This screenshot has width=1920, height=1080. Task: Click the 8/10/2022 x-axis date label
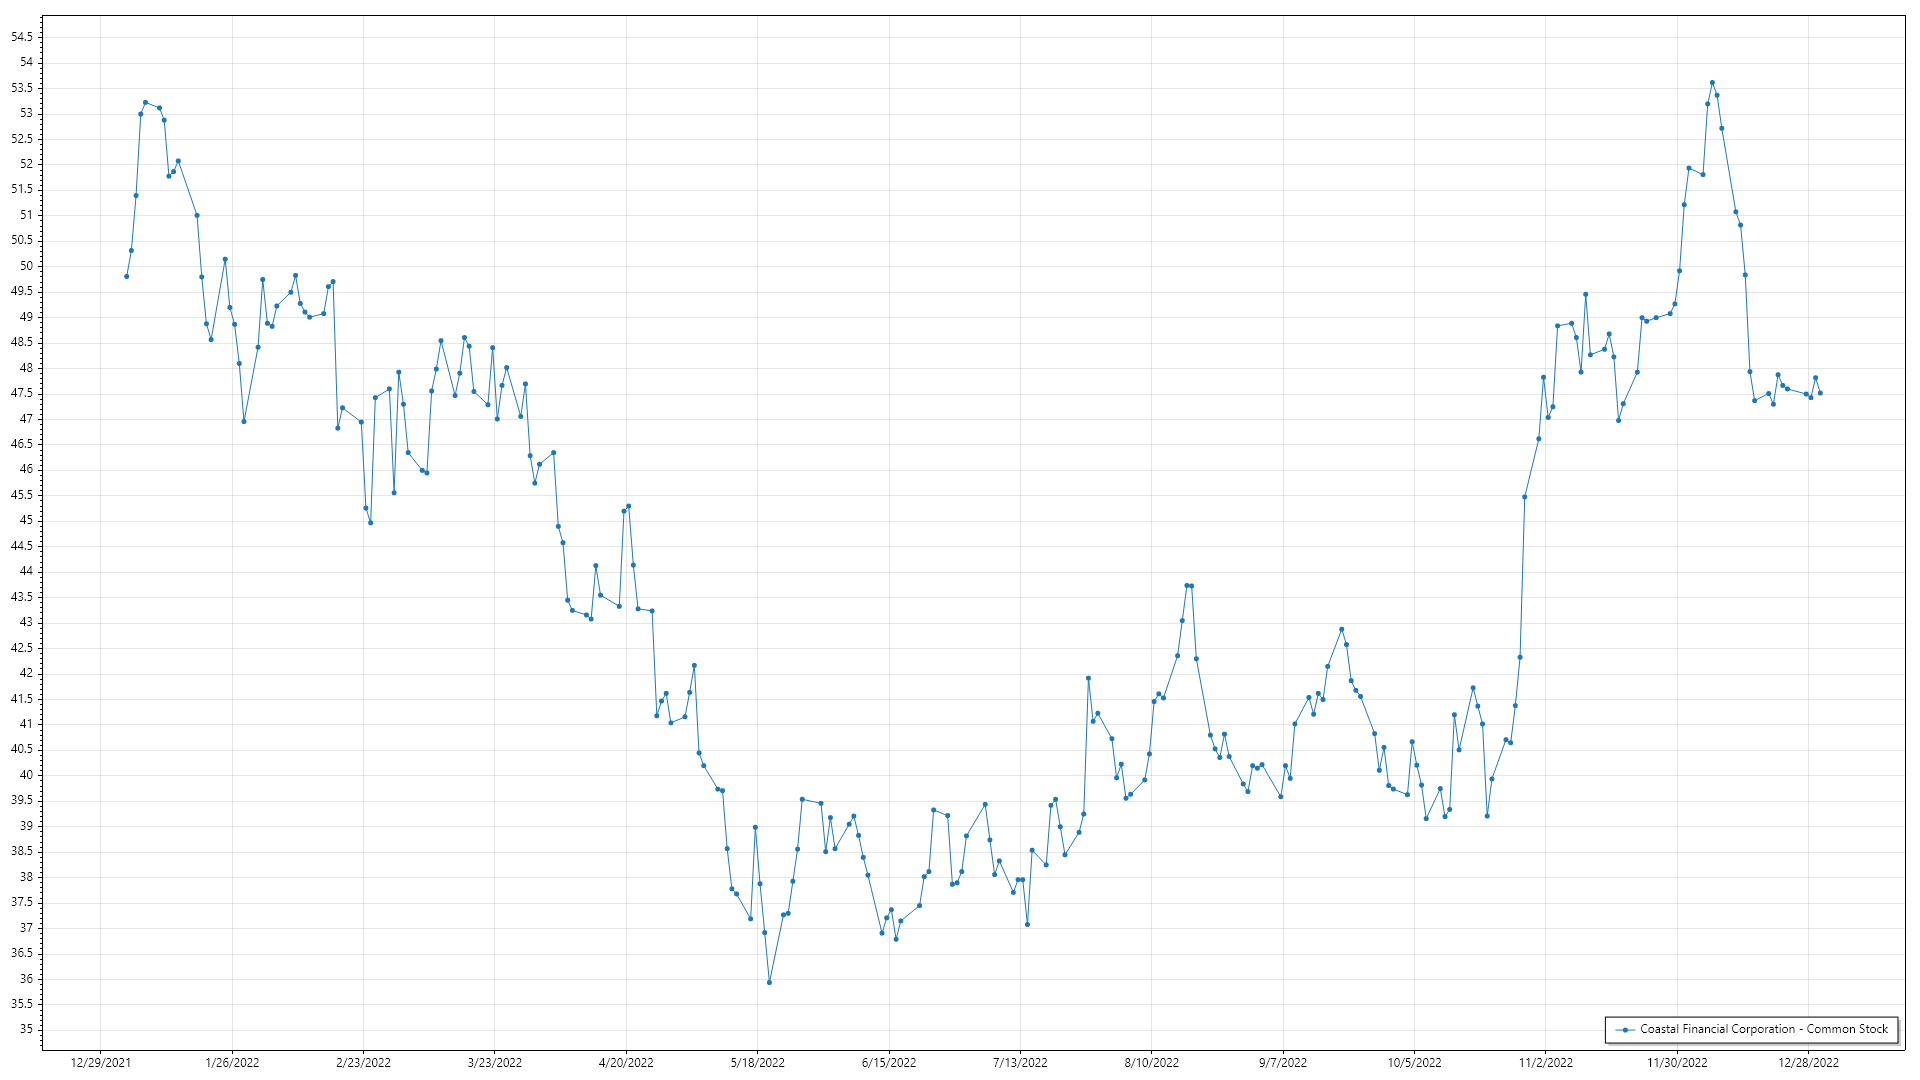coord(1151,1062)
